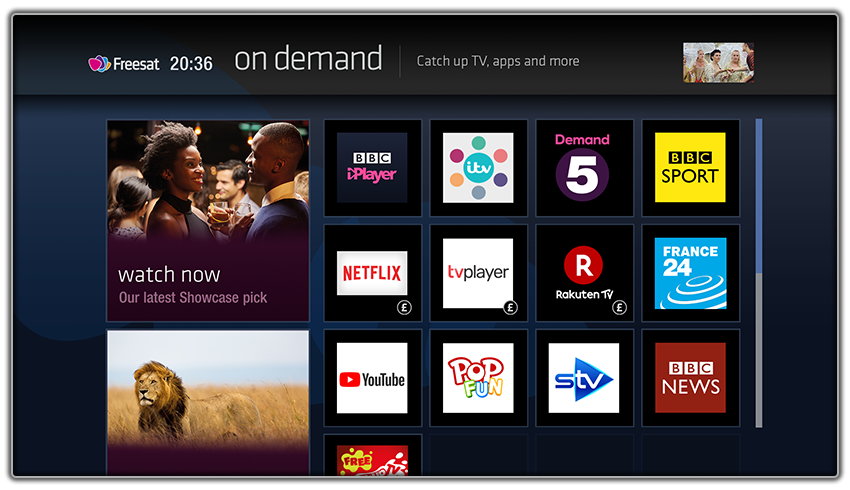The height and width of the screenshot is (490, 850).
Task: Click the pound badge on Rakuten TV tile
Action: (x=619, y=308)
